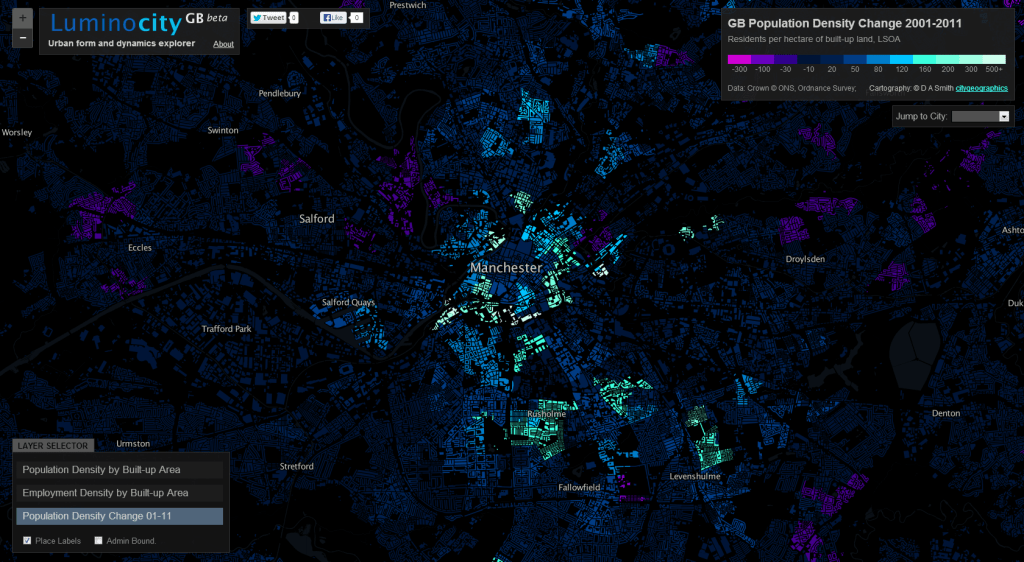The image size is (1024, 562).
Task: Open the citygeographics link
Action: 981,88
